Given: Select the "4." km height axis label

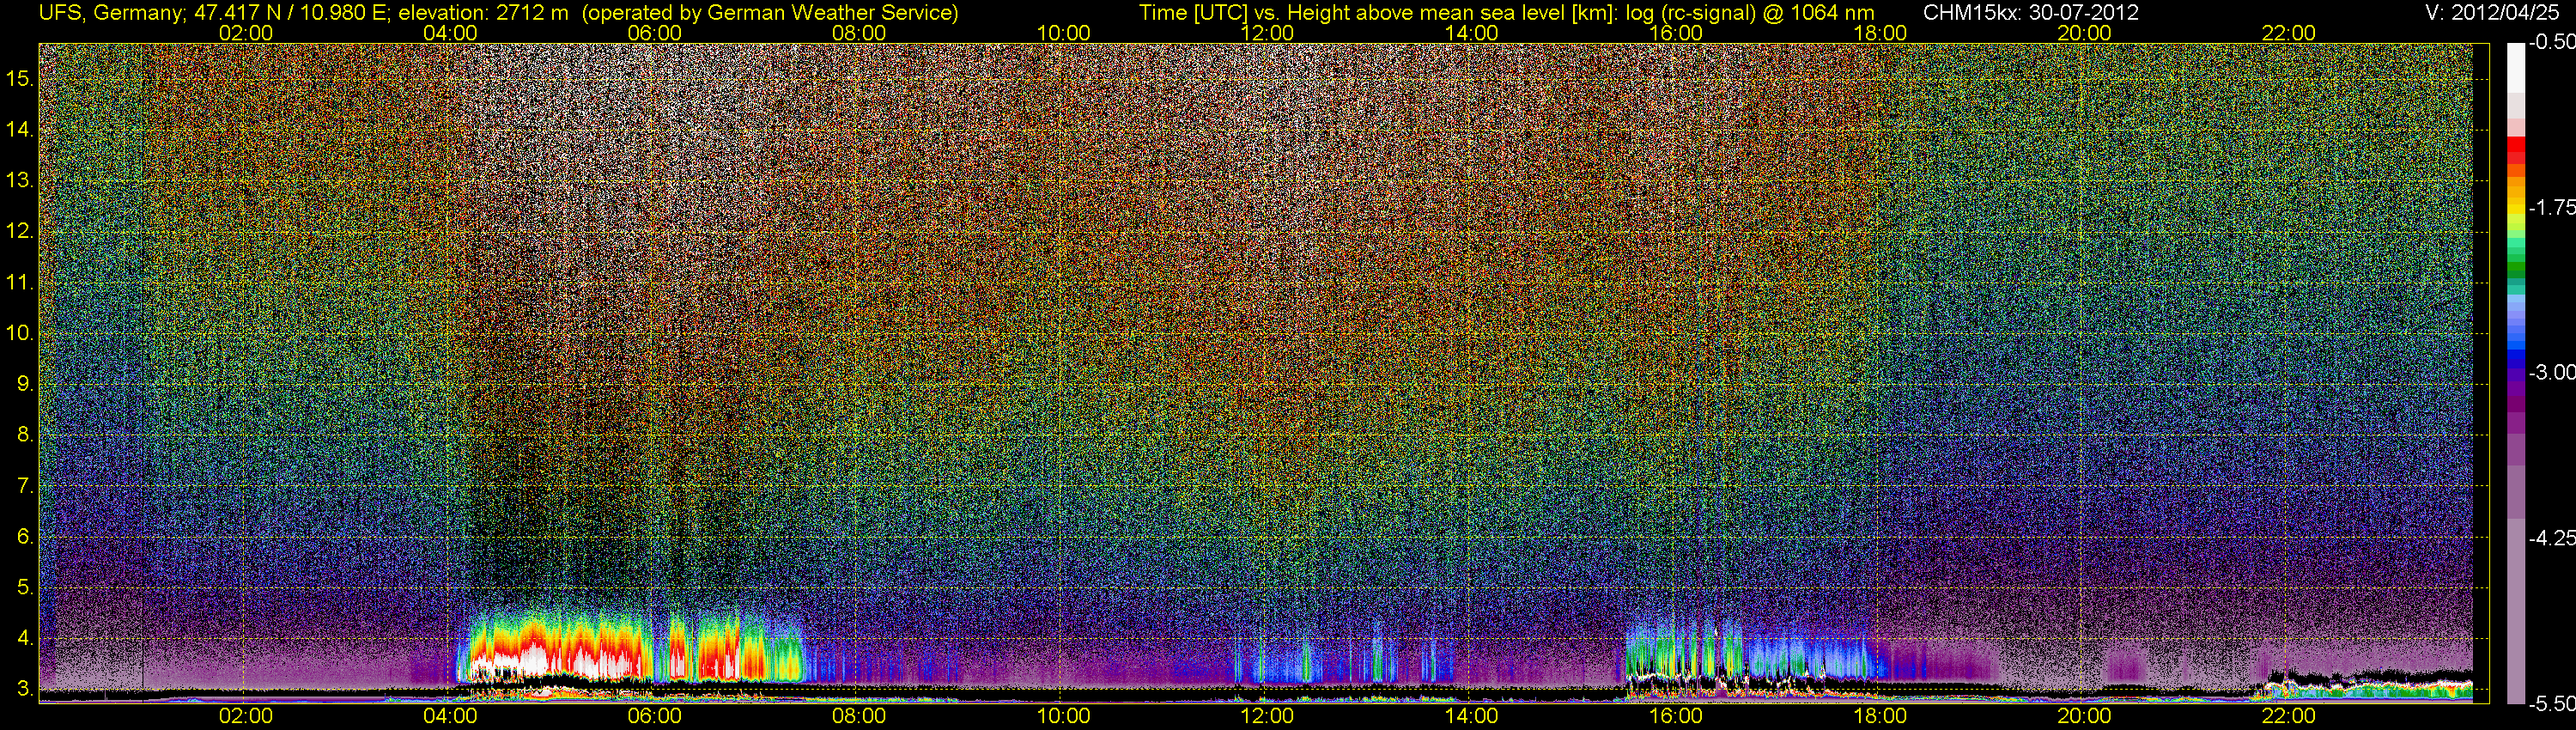Looking at the screenshot, I should (25, 639).
